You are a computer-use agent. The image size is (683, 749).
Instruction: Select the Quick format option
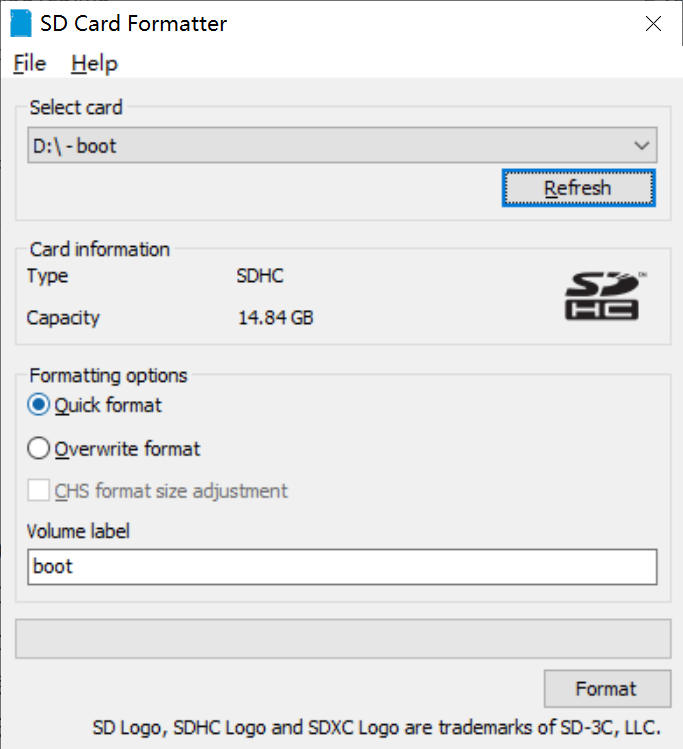(40, 405)
